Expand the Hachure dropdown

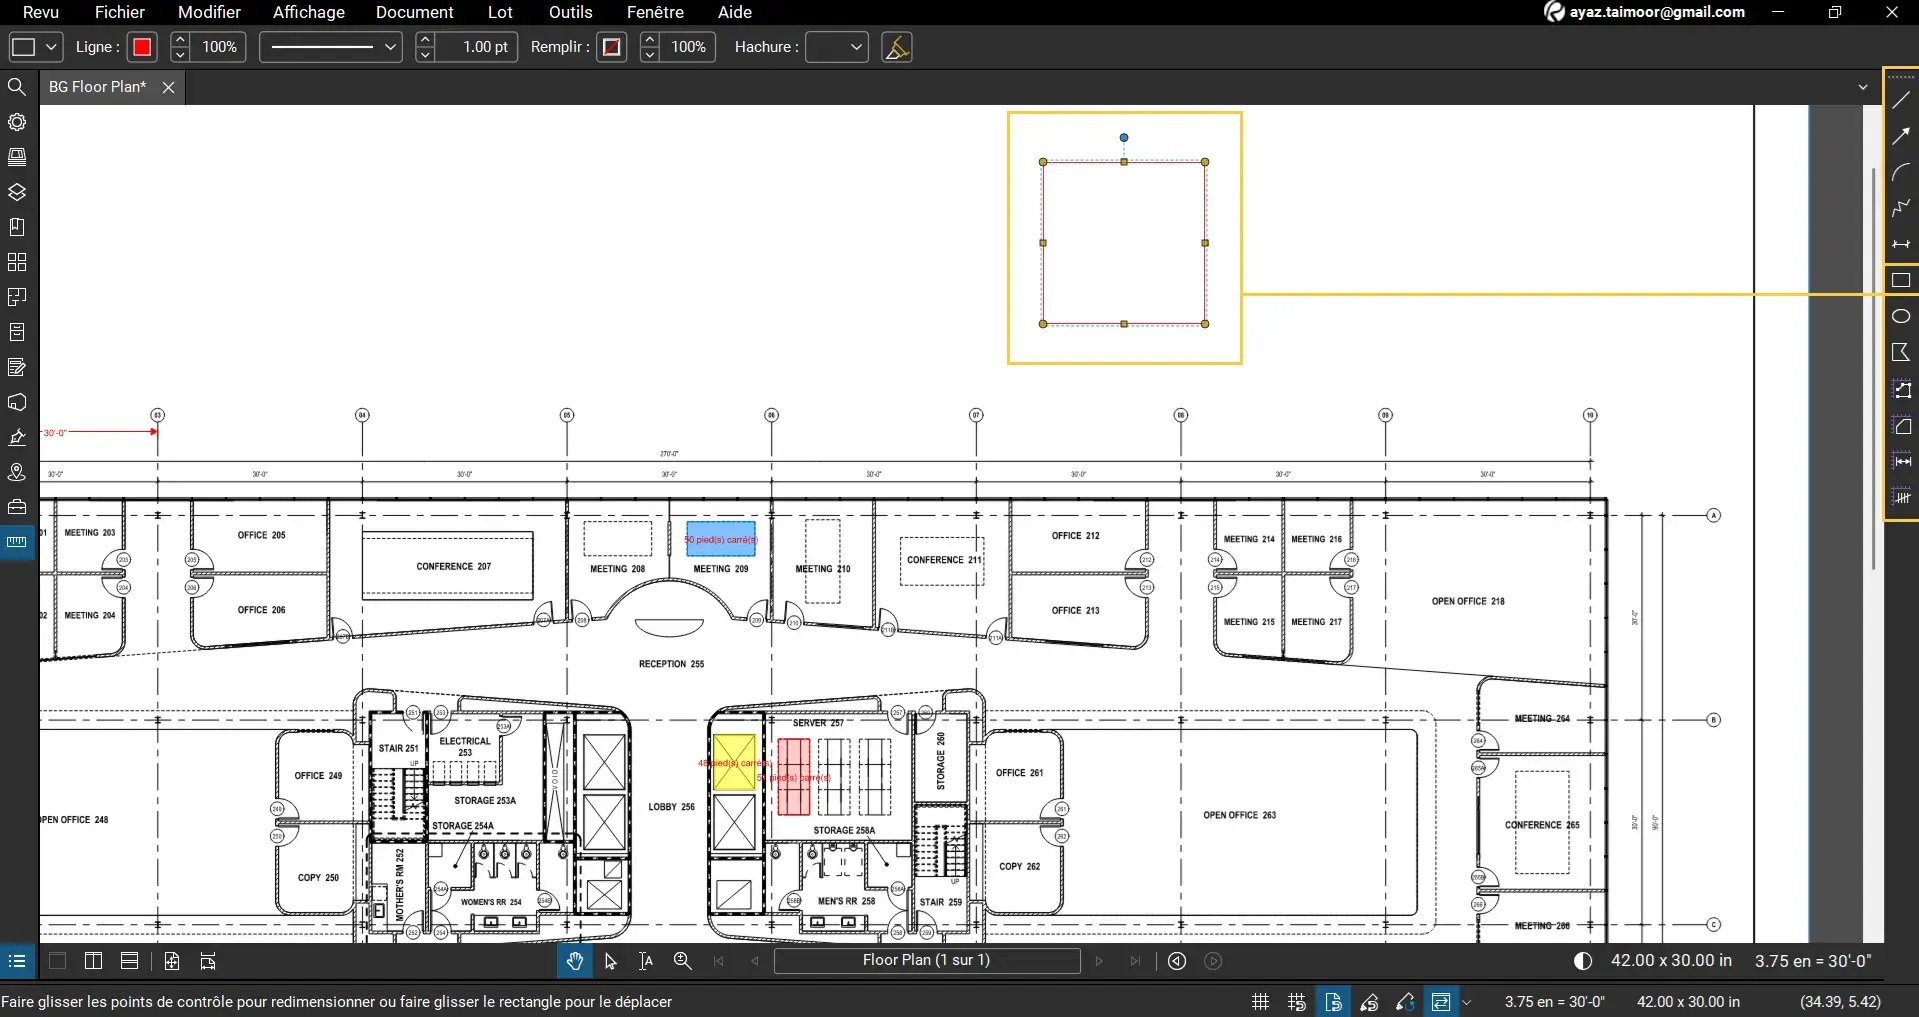(855, 47)
